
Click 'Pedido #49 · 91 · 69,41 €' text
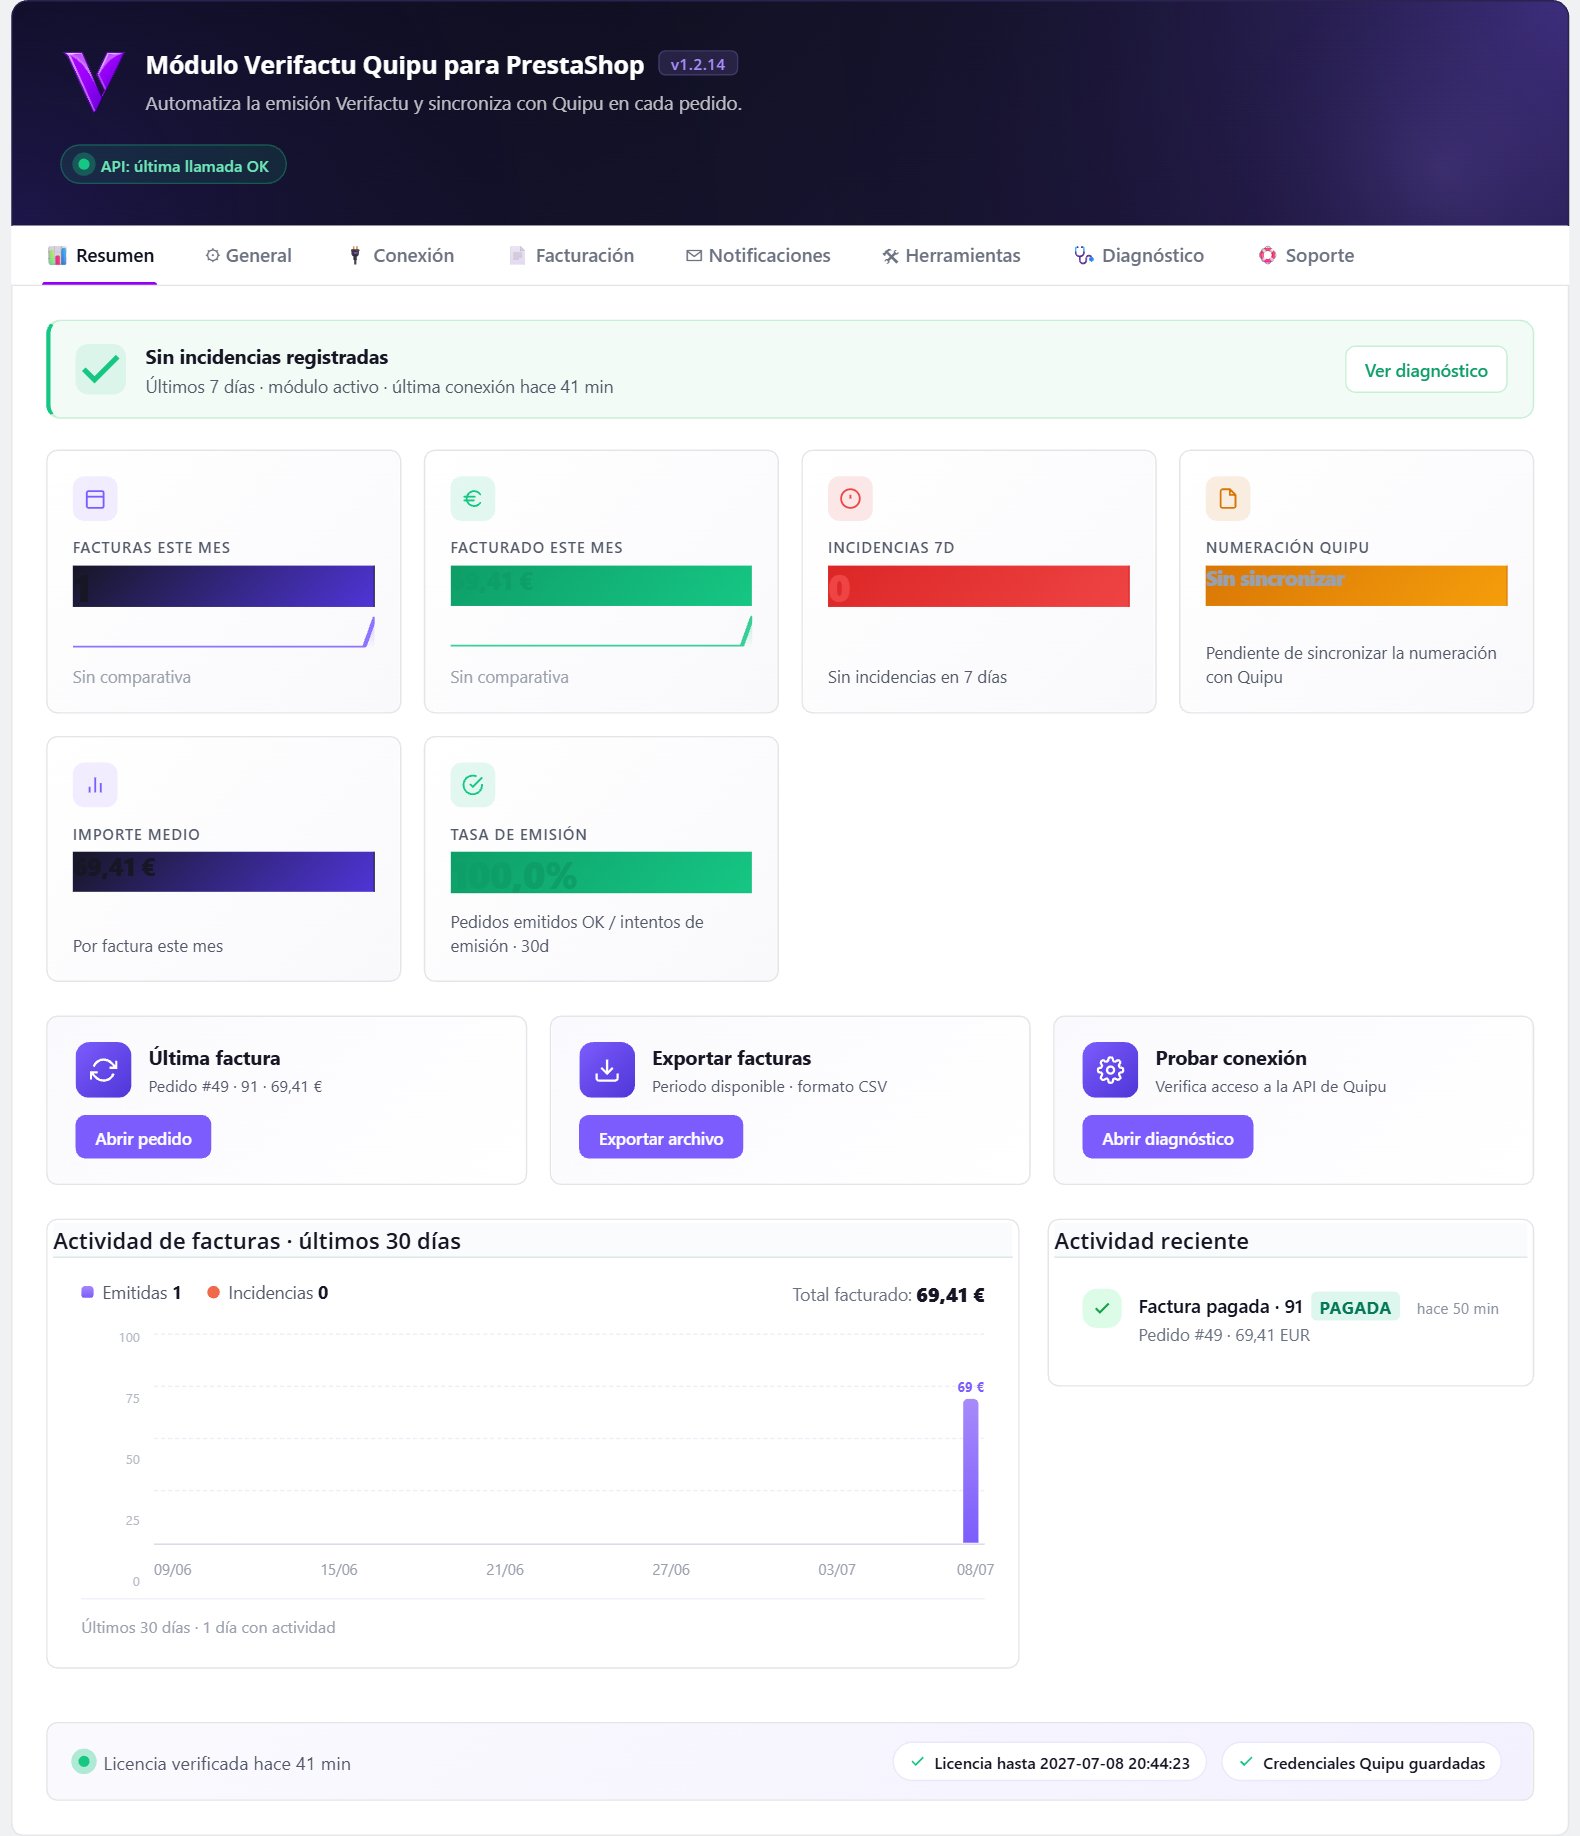point(235,1087)
